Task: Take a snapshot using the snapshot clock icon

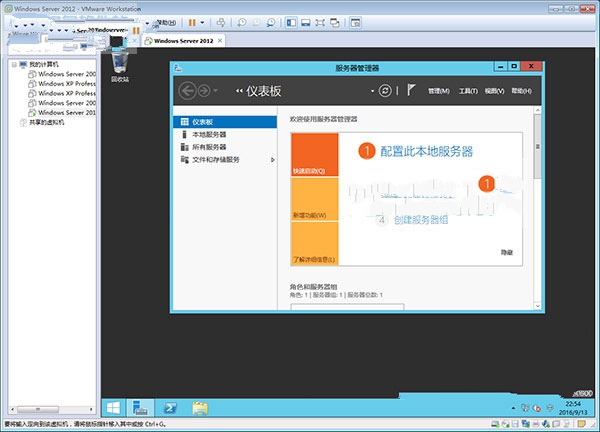Action: pyautogui.click(x=241, y=23)
